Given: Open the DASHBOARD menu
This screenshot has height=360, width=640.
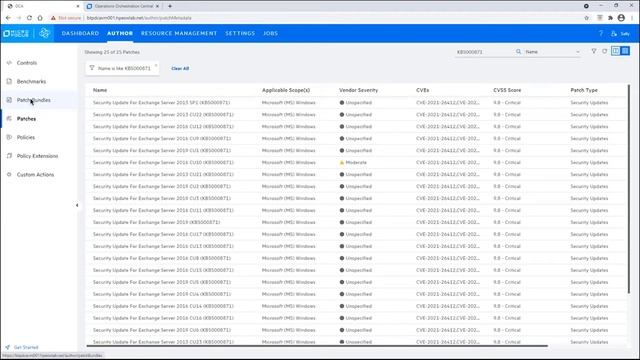Looking at the screenshot, I should pyautogui.click(x=80, y=33).
